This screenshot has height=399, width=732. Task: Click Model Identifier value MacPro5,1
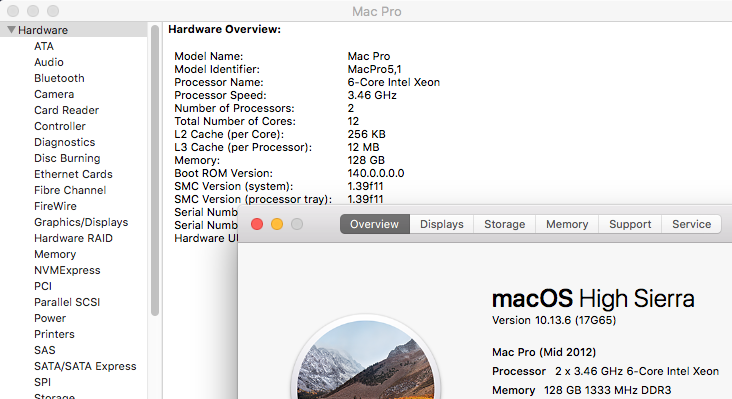(x=374, y=69)
